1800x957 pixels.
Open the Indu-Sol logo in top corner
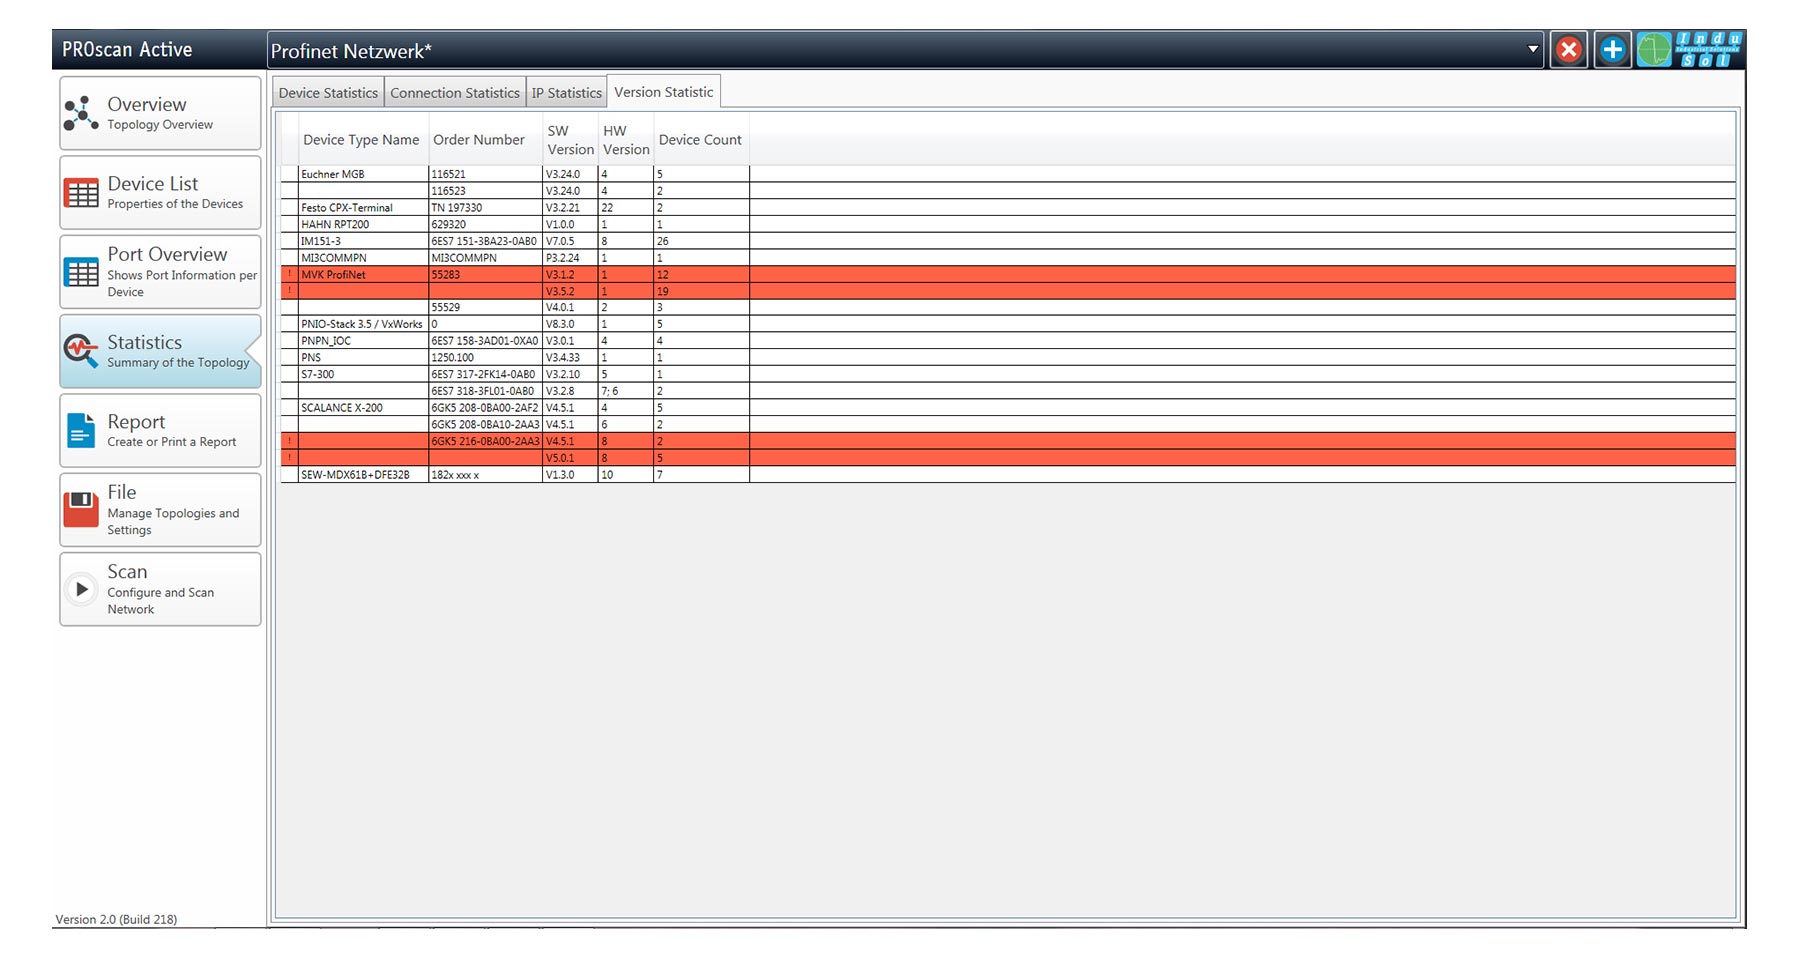[1709, 50]
